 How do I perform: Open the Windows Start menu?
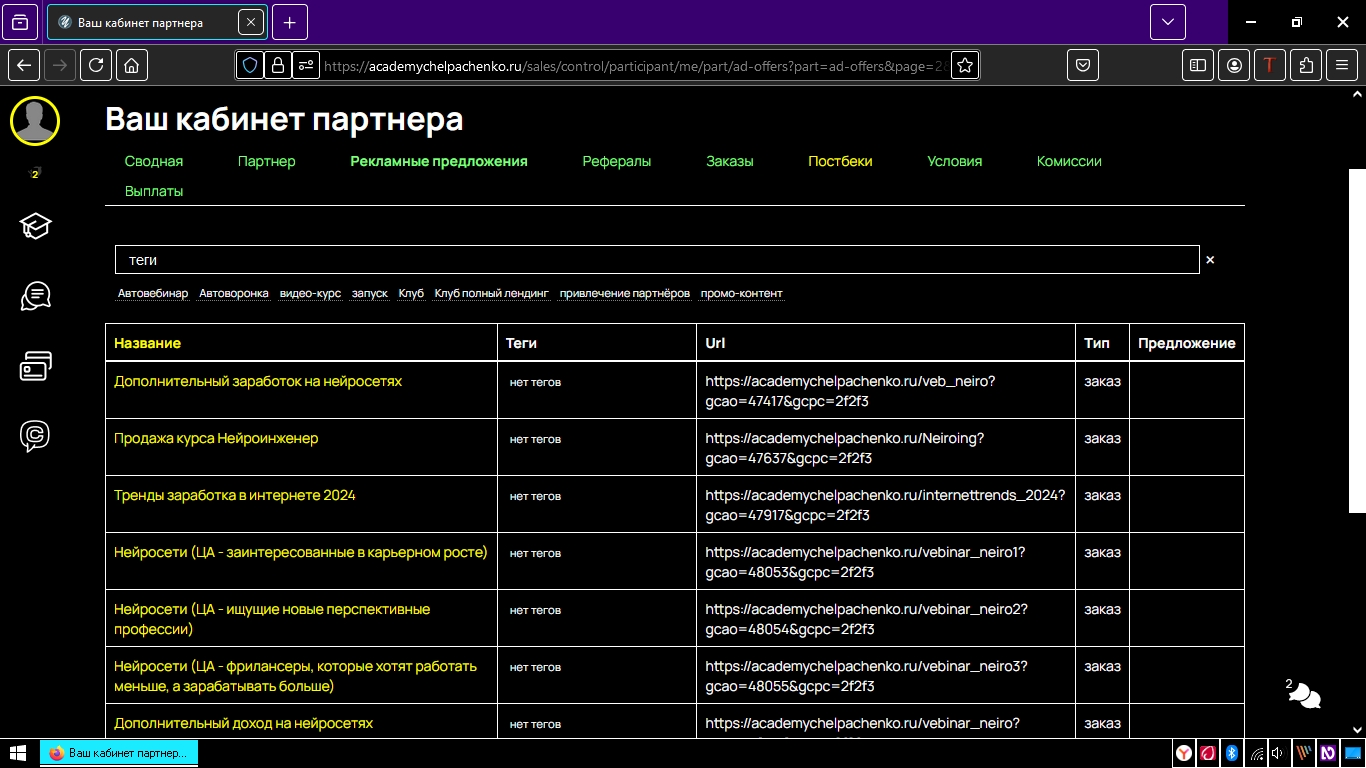click(x=17, y=752)
